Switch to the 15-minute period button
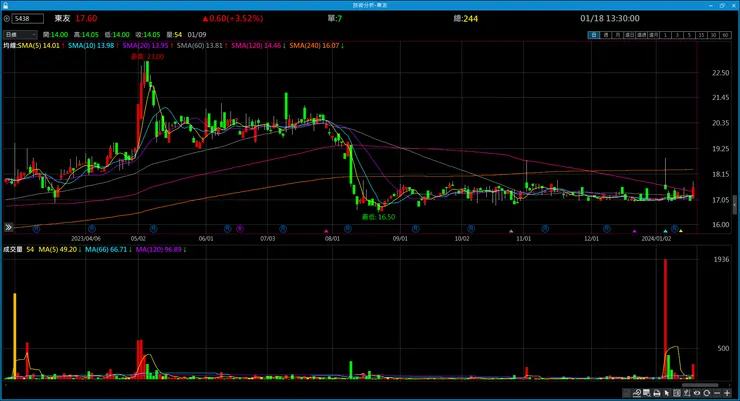This screenshot has height=401, width=740. click(x=701, y=35)
